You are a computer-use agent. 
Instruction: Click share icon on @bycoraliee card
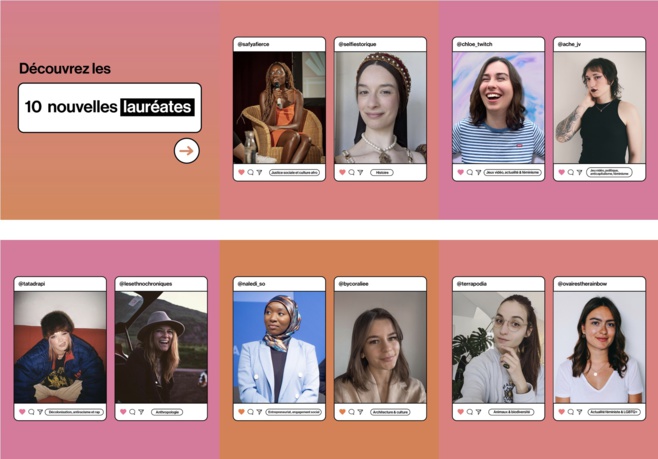360,411
